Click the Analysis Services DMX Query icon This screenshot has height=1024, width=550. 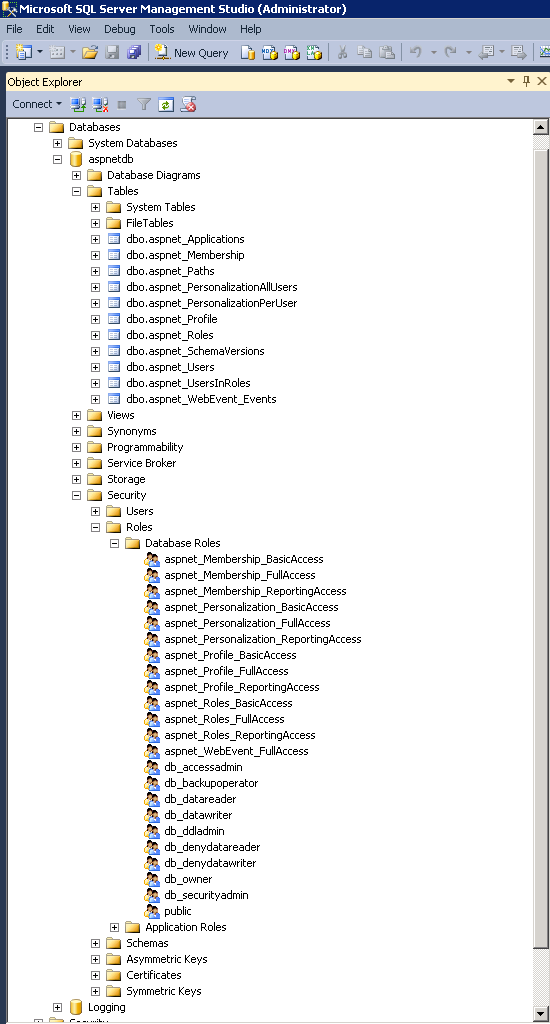click(292, 52)
